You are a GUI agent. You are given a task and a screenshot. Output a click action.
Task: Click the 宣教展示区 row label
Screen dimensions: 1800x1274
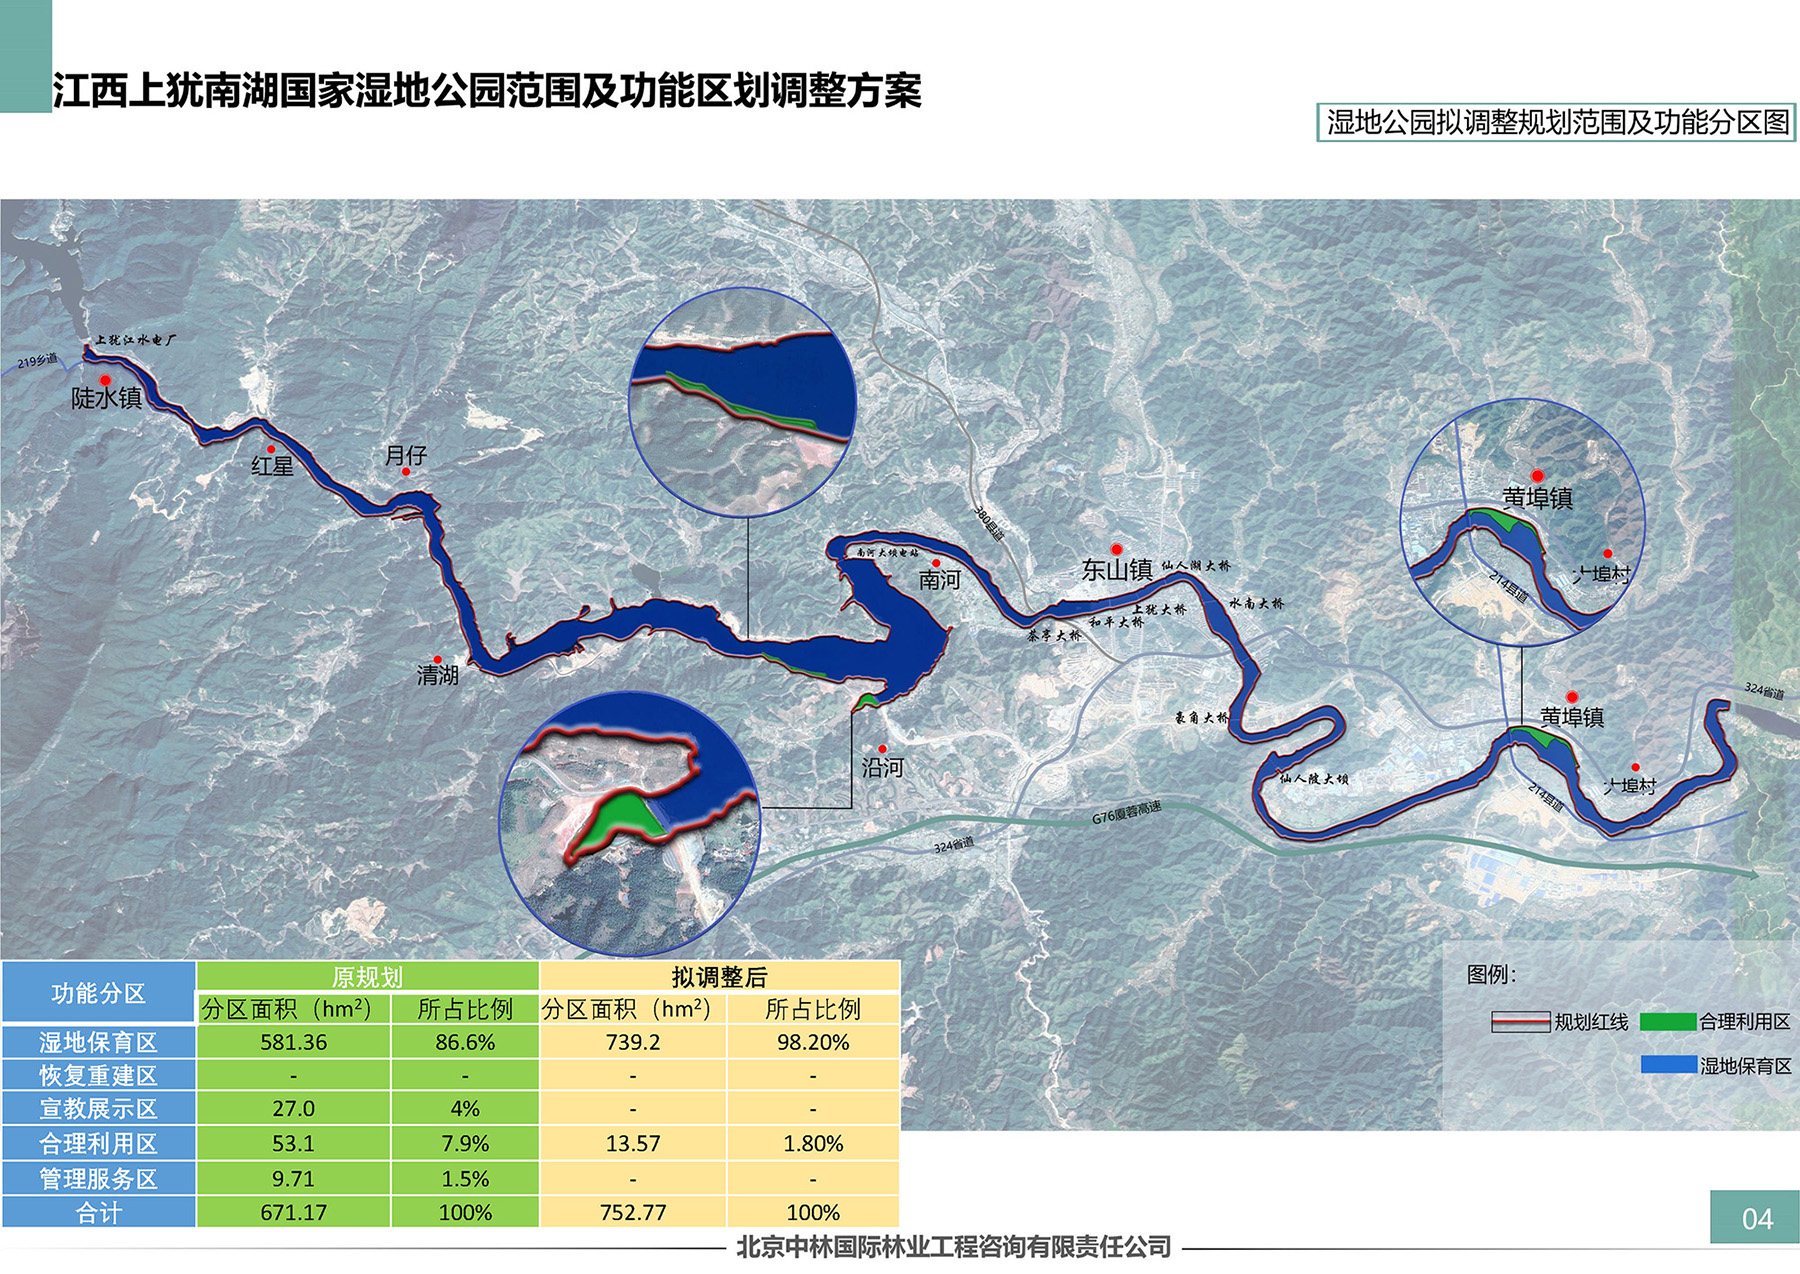click(98, 1108)
